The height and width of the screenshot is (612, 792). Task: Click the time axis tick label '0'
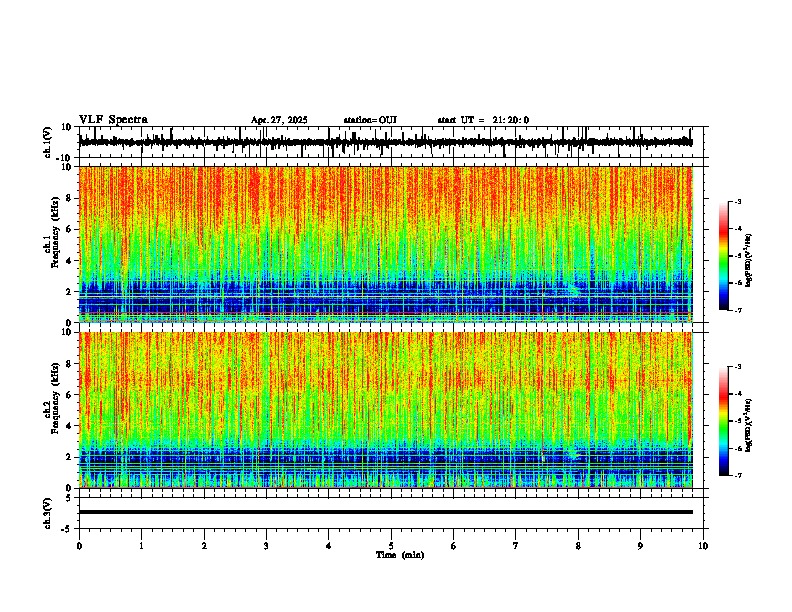coord(79,546)
